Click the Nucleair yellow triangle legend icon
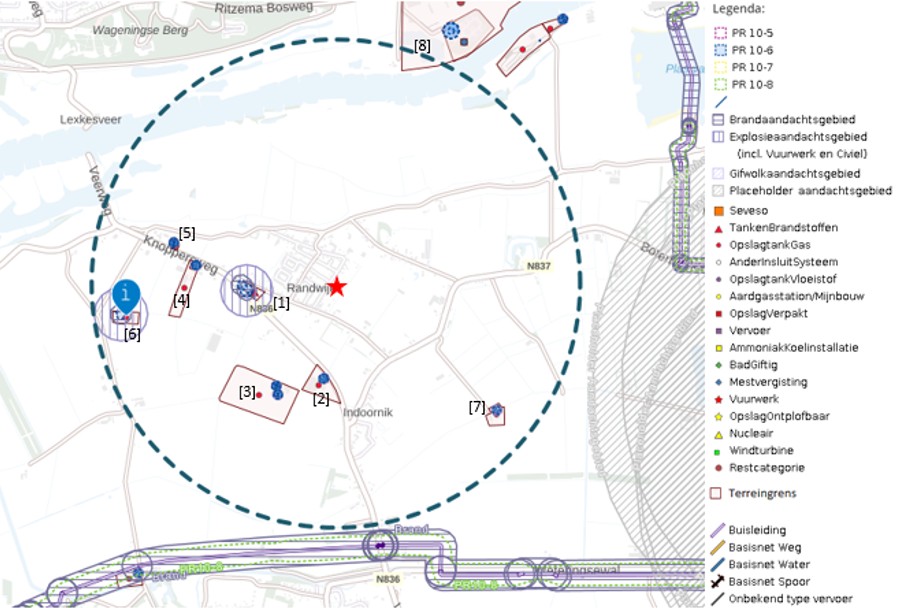Screen dimensions: 901x608 pyautogui.click(x=718, y=434)
